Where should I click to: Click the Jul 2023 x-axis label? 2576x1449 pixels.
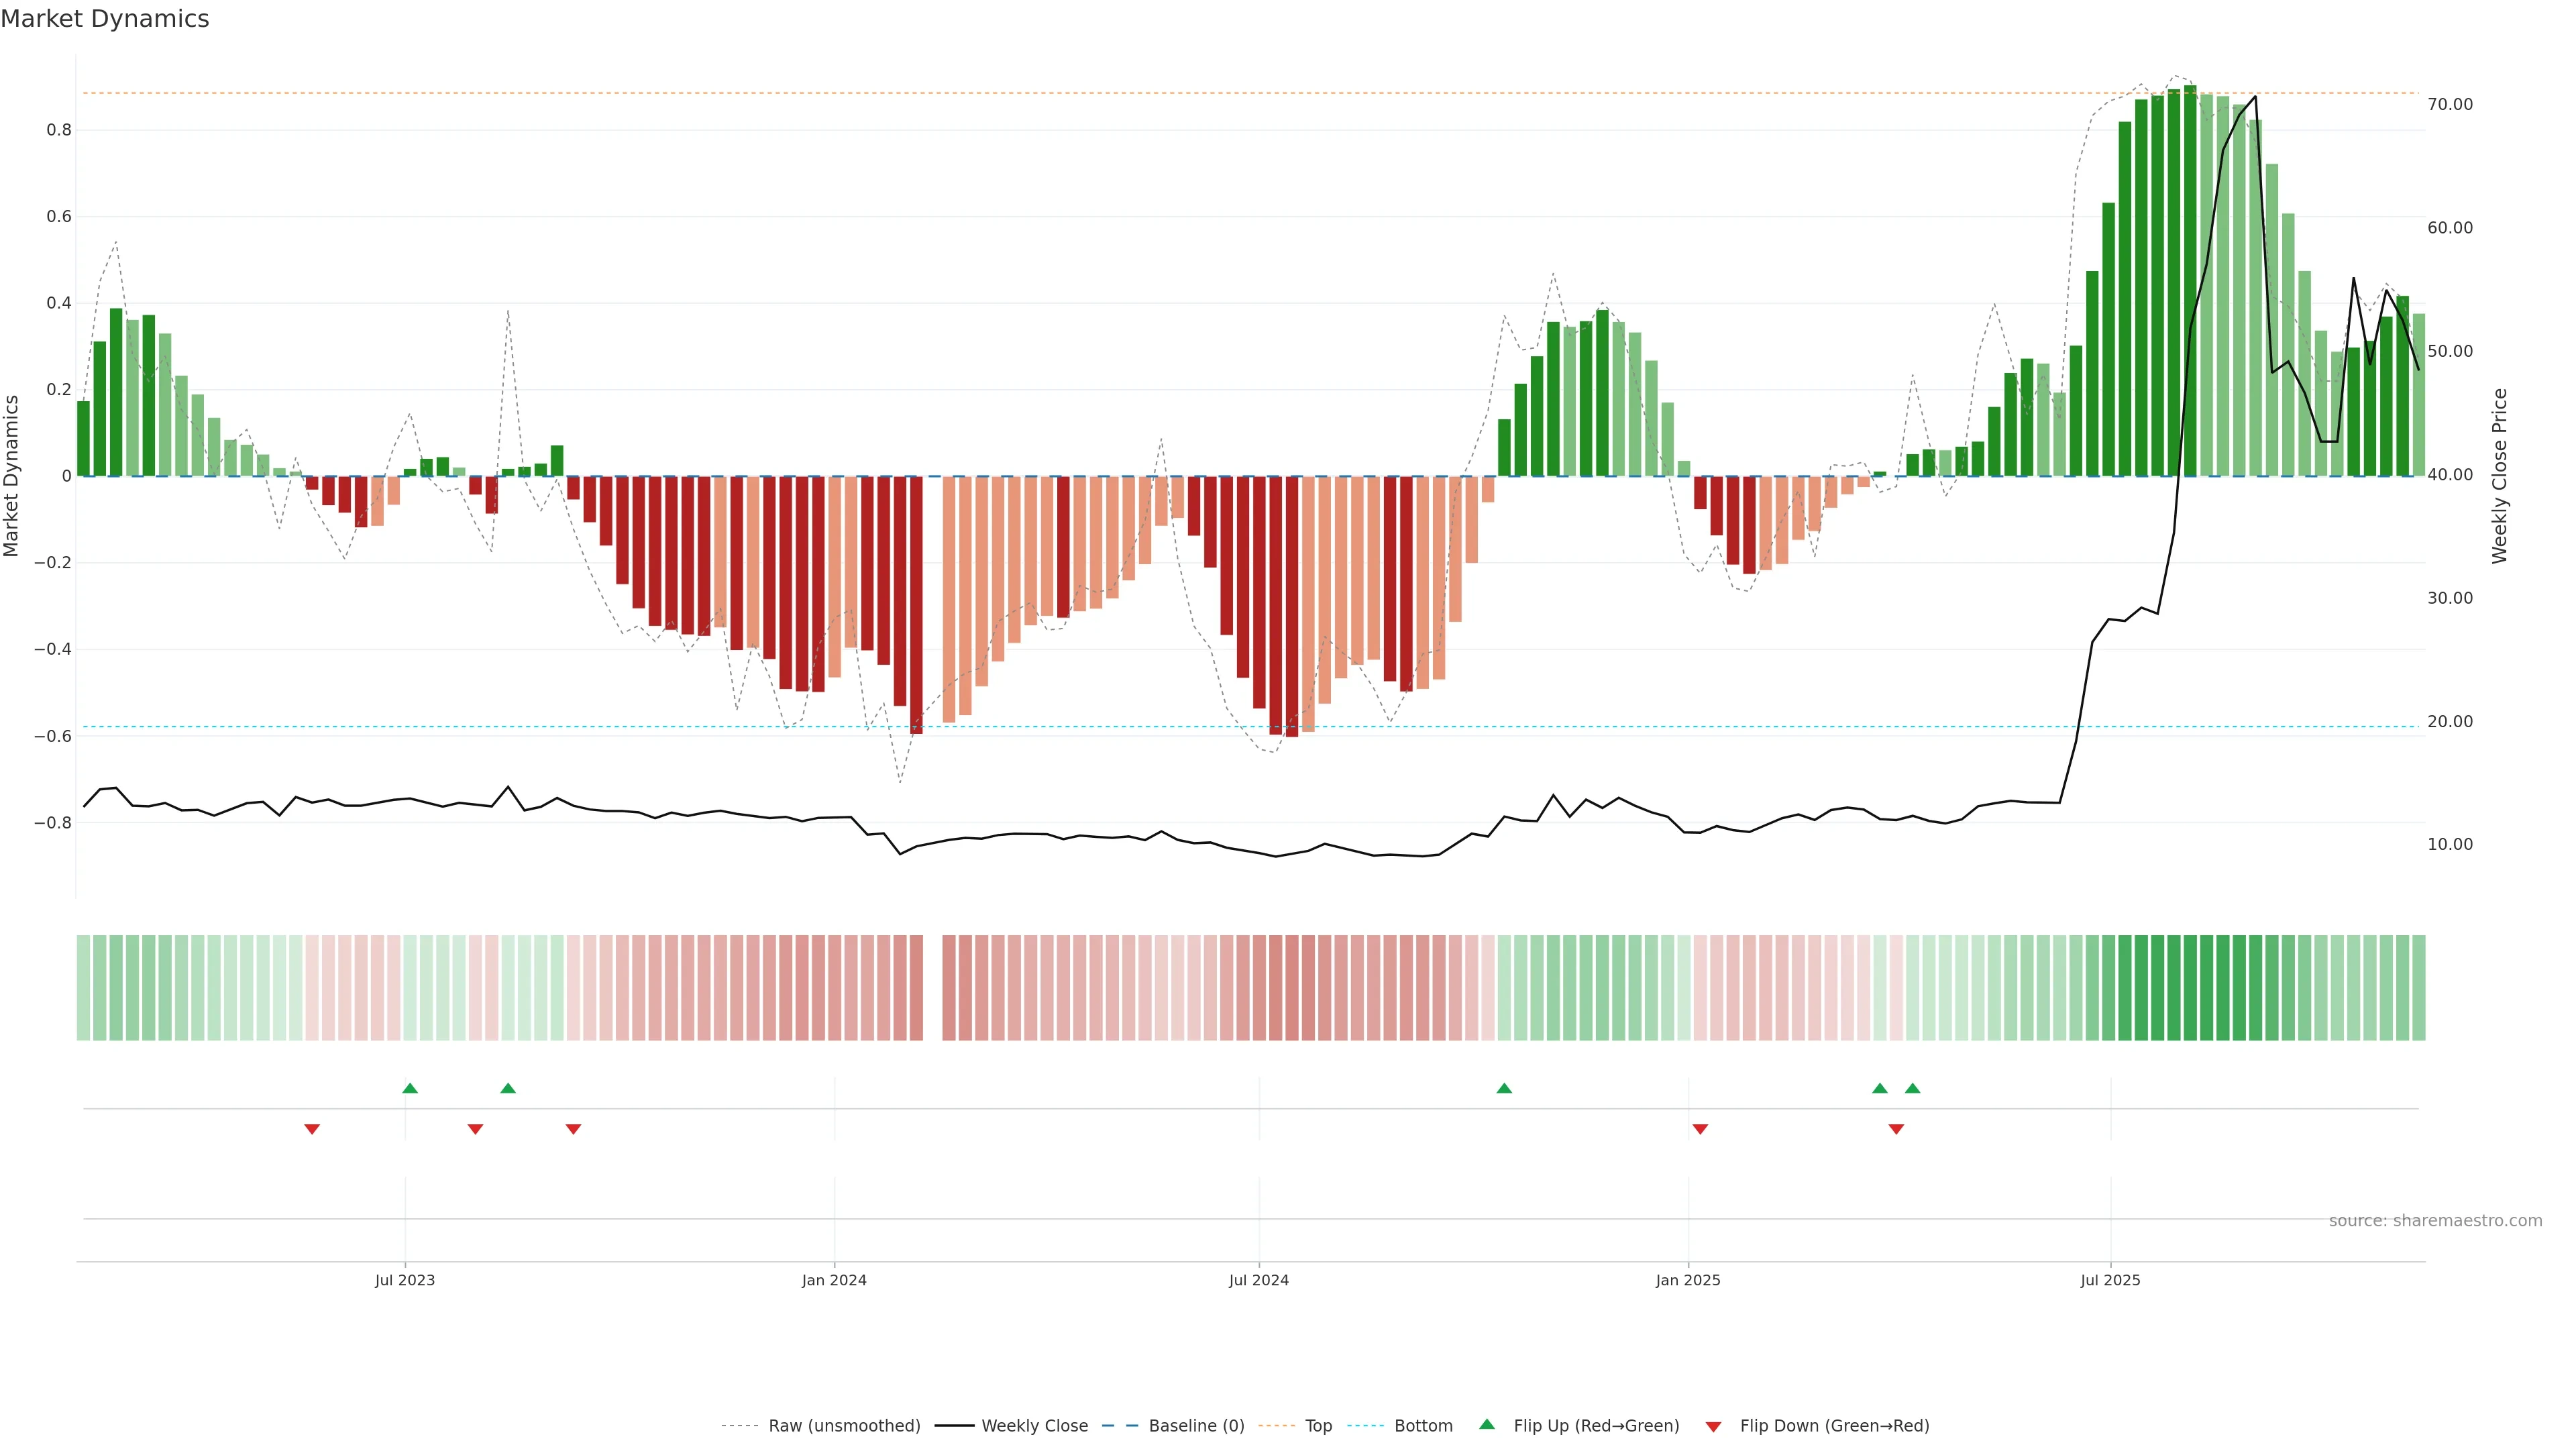point(405,1280)
